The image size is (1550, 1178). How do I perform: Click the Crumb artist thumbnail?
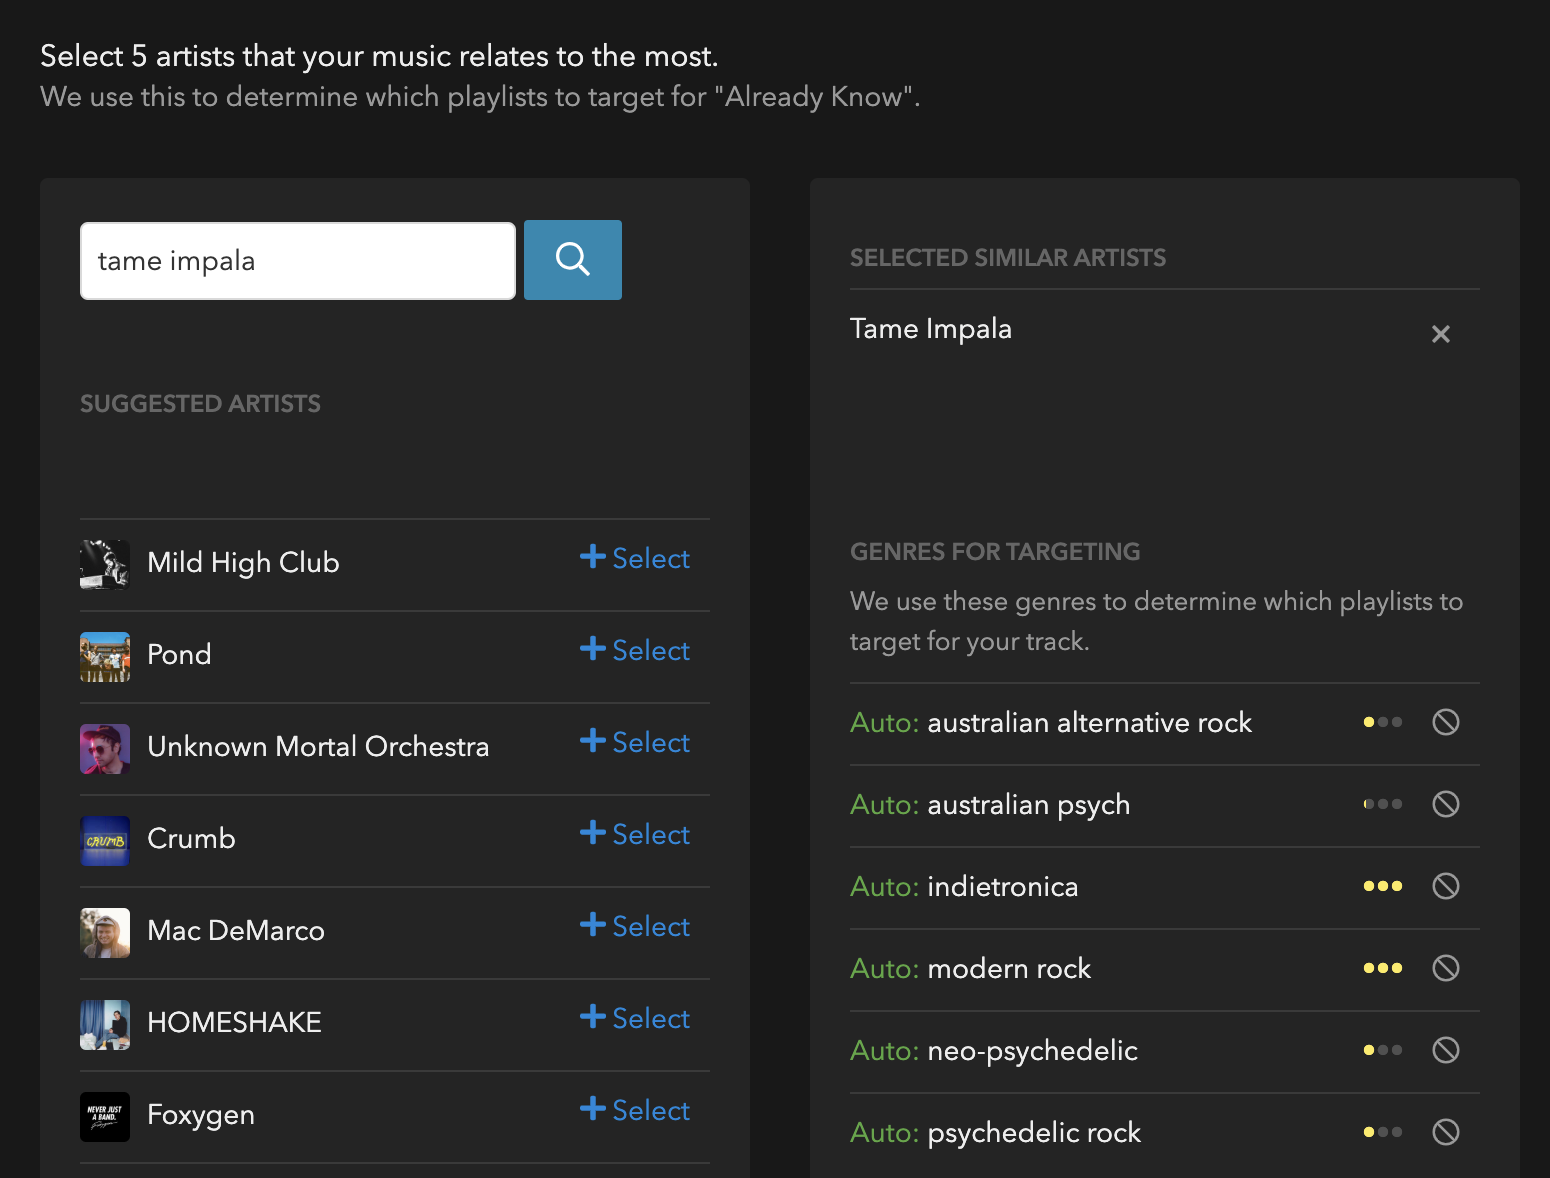pos(105,841)
